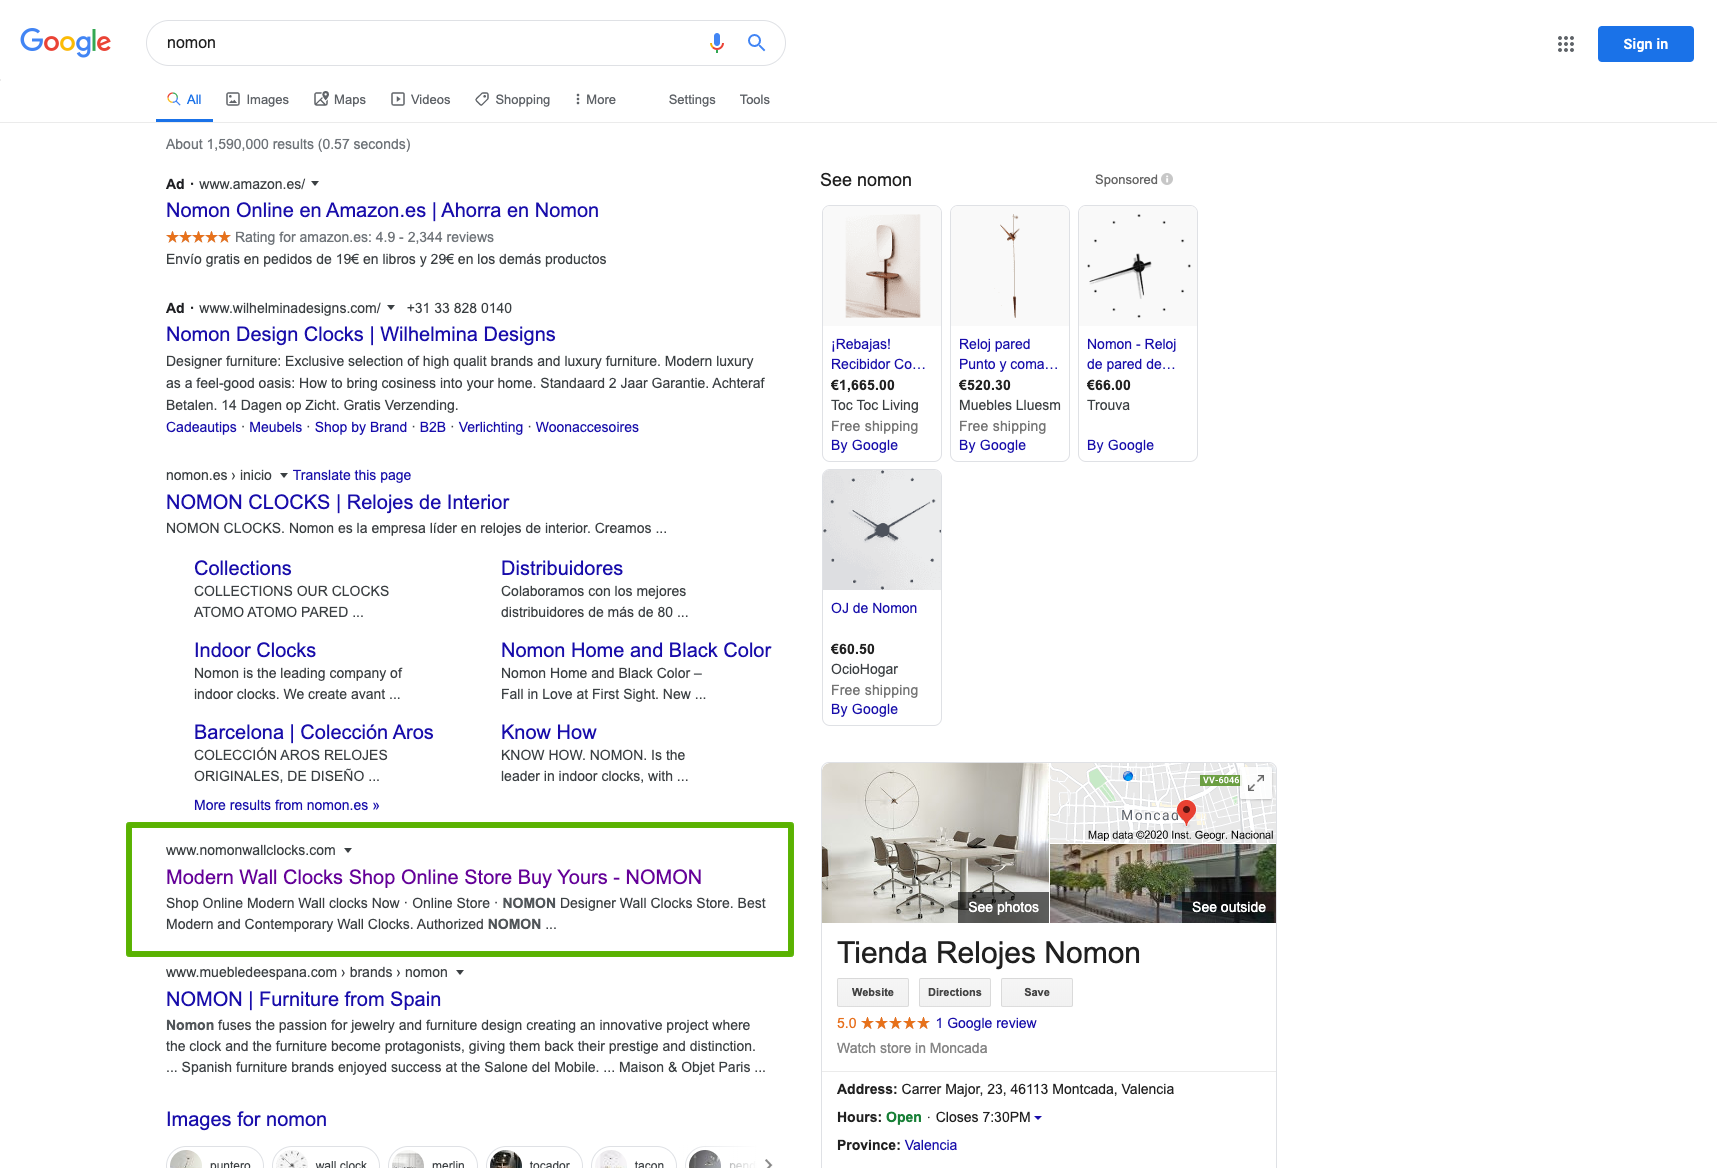Open the OJ de Nomon clock image
Viewport: 1717px width, 1168px height.
882,530
